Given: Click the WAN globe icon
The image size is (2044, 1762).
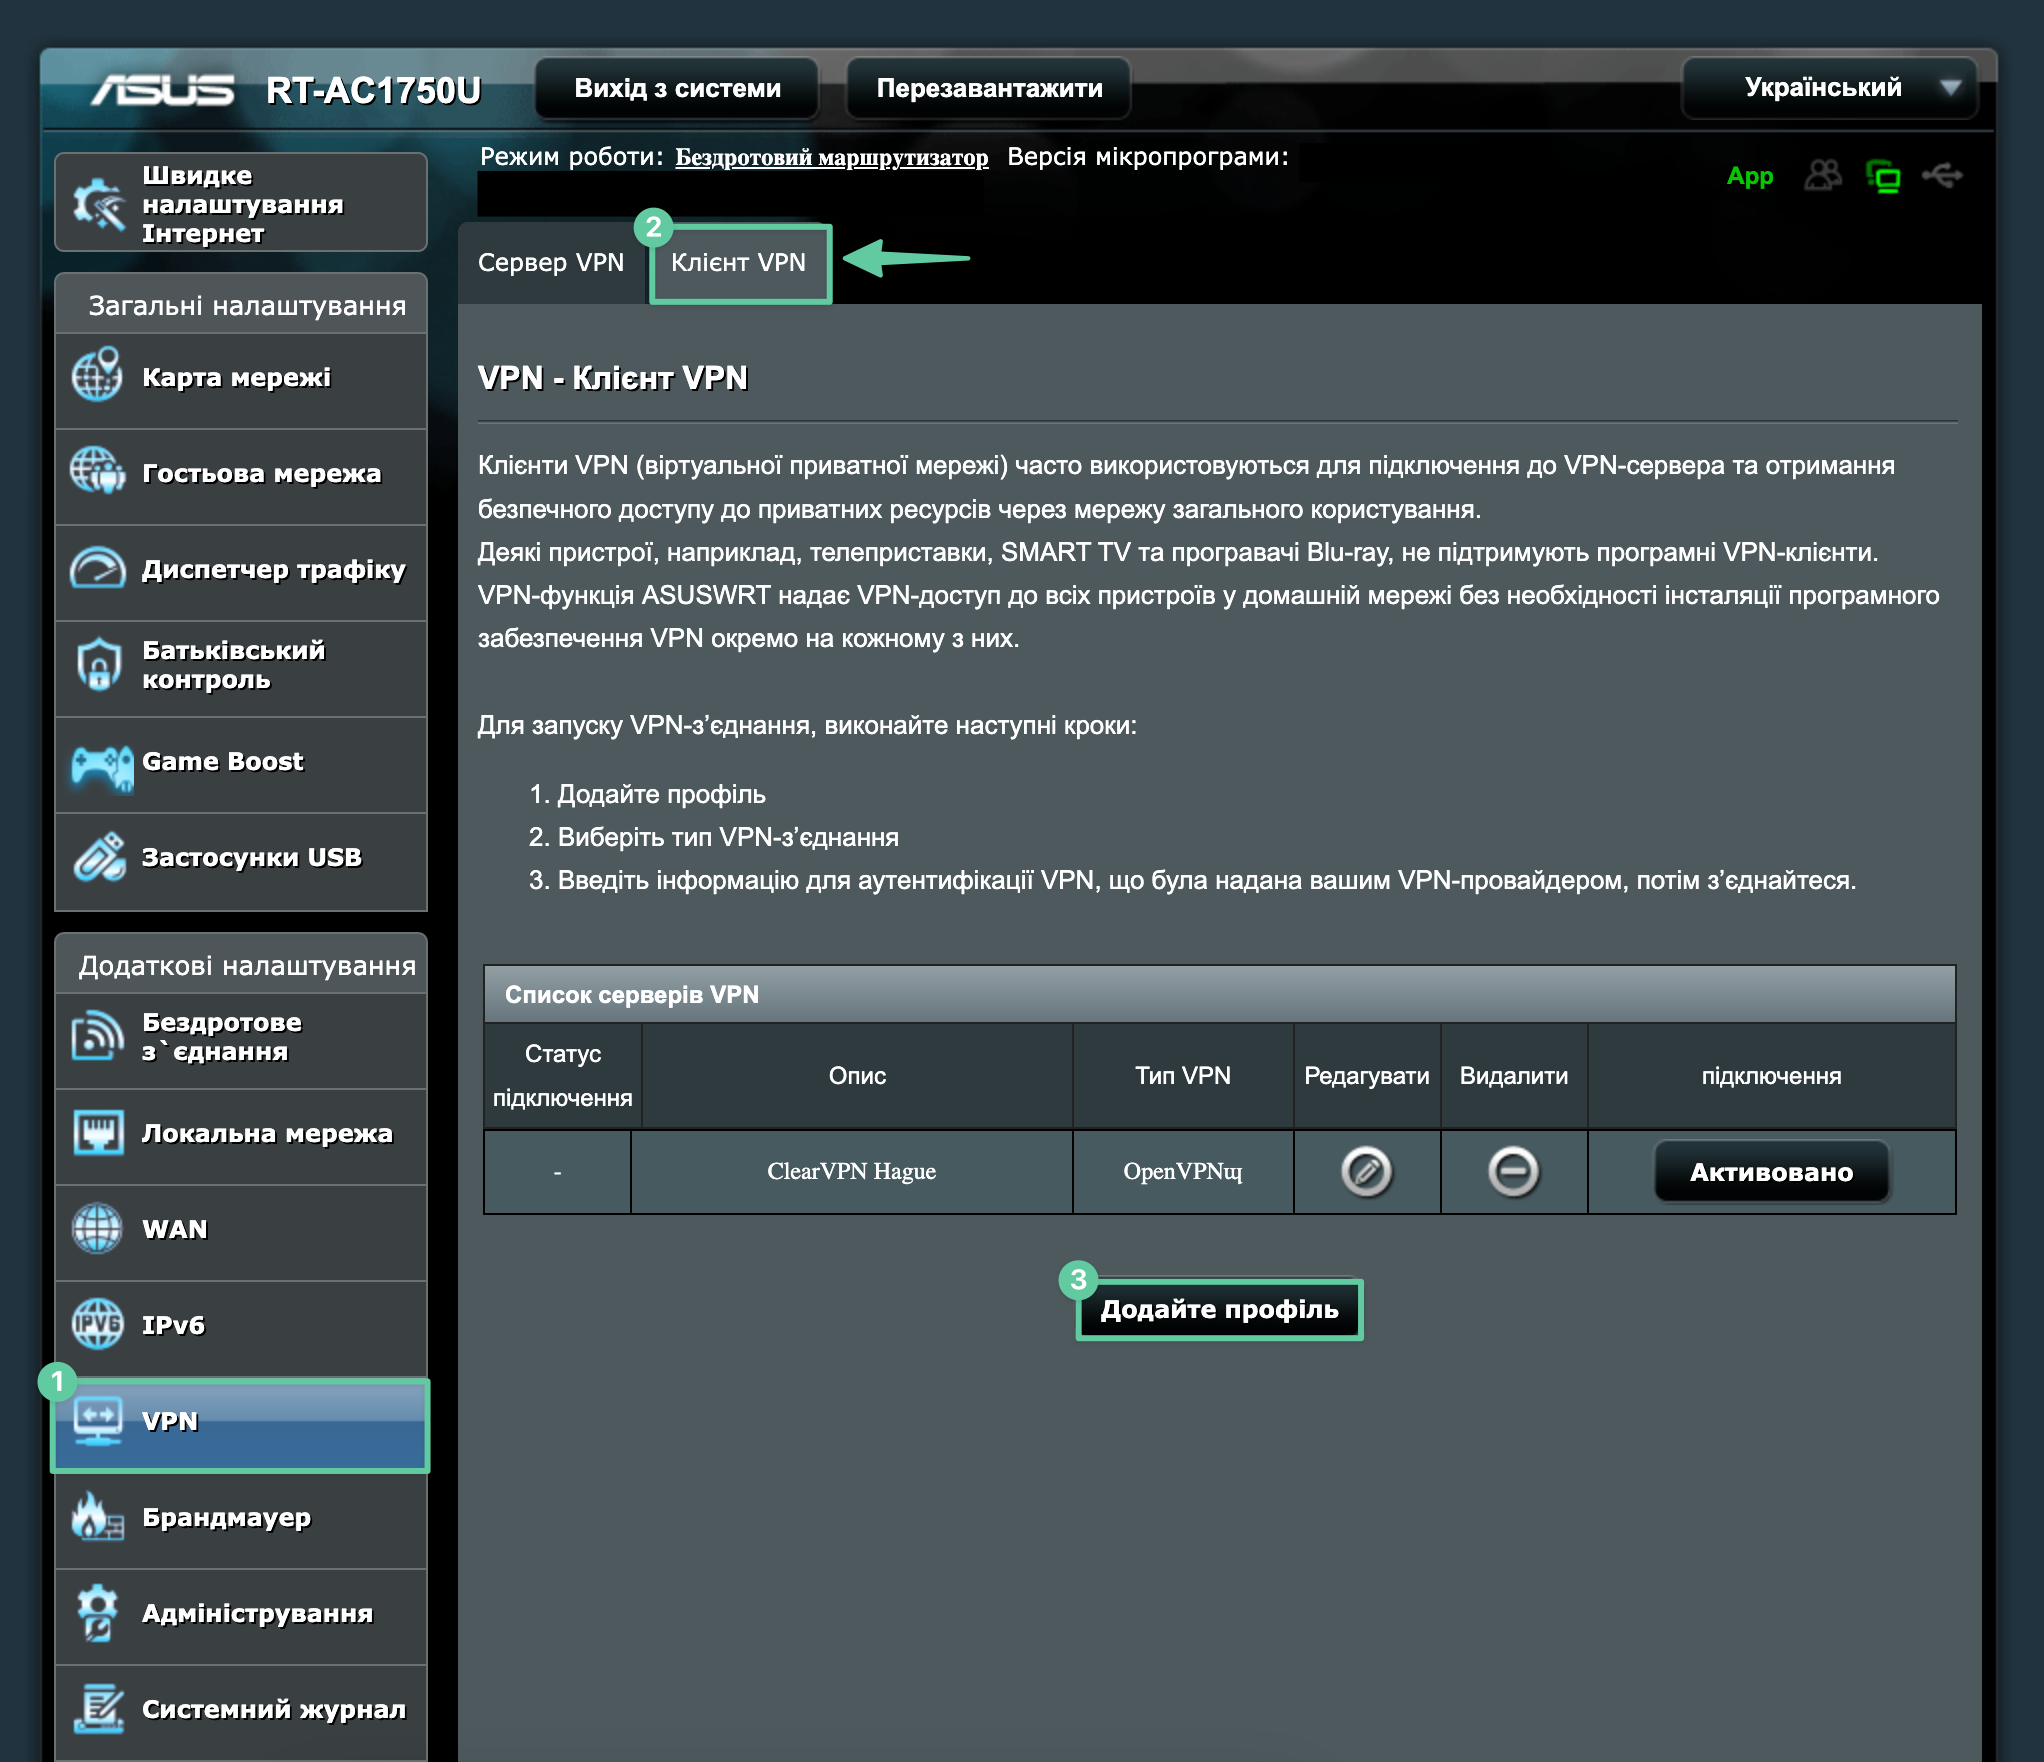Looking at the screenshot, I should click(x=97, y=1229).
